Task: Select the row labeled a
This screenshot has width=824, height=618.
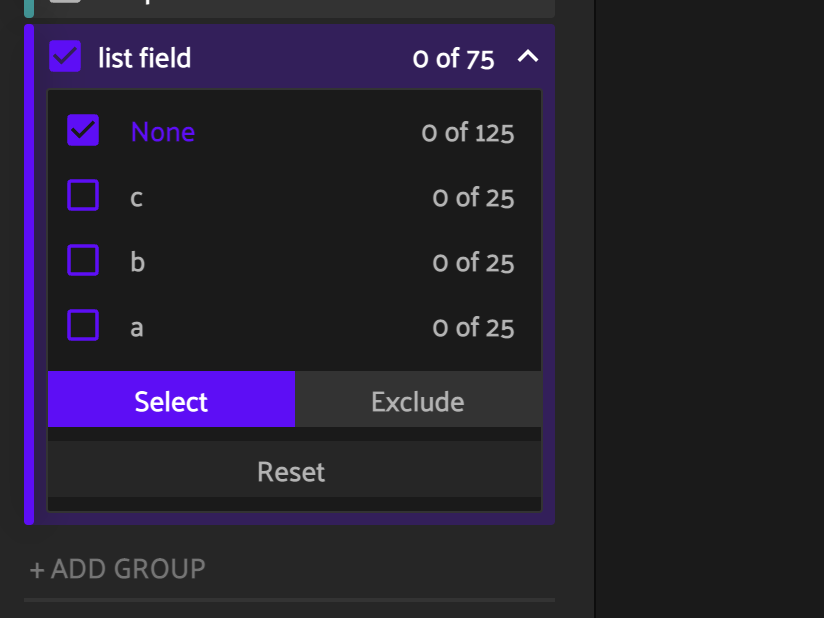Action: pyautogui.click(x=137, y=326)
